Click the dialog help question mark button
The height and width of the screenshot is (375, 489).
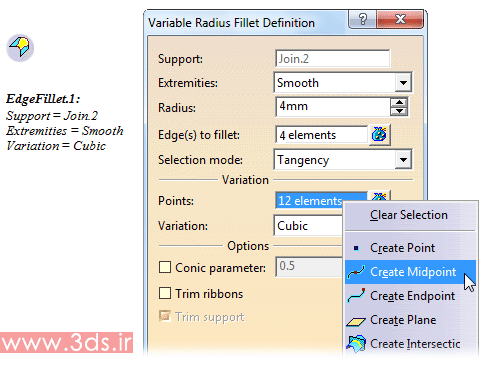click(363, 19)
